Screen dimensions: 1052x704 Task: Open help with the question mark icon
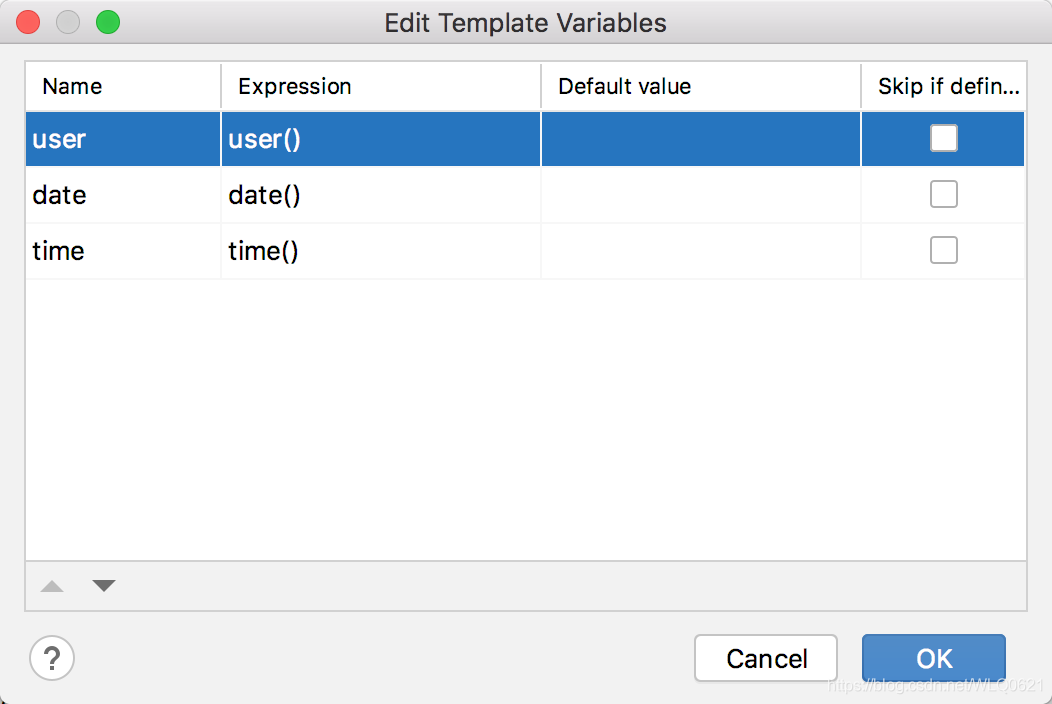(x=52, y=658)
